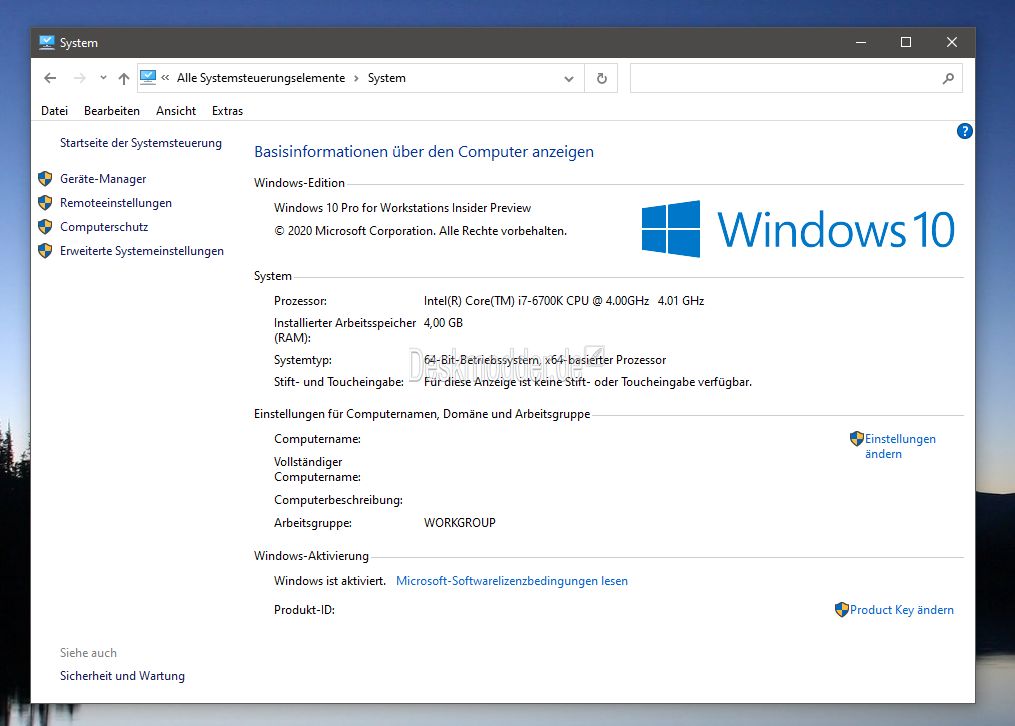Select the WORKGROUP value
1015x726 pixels.
[x=460, y=522]
